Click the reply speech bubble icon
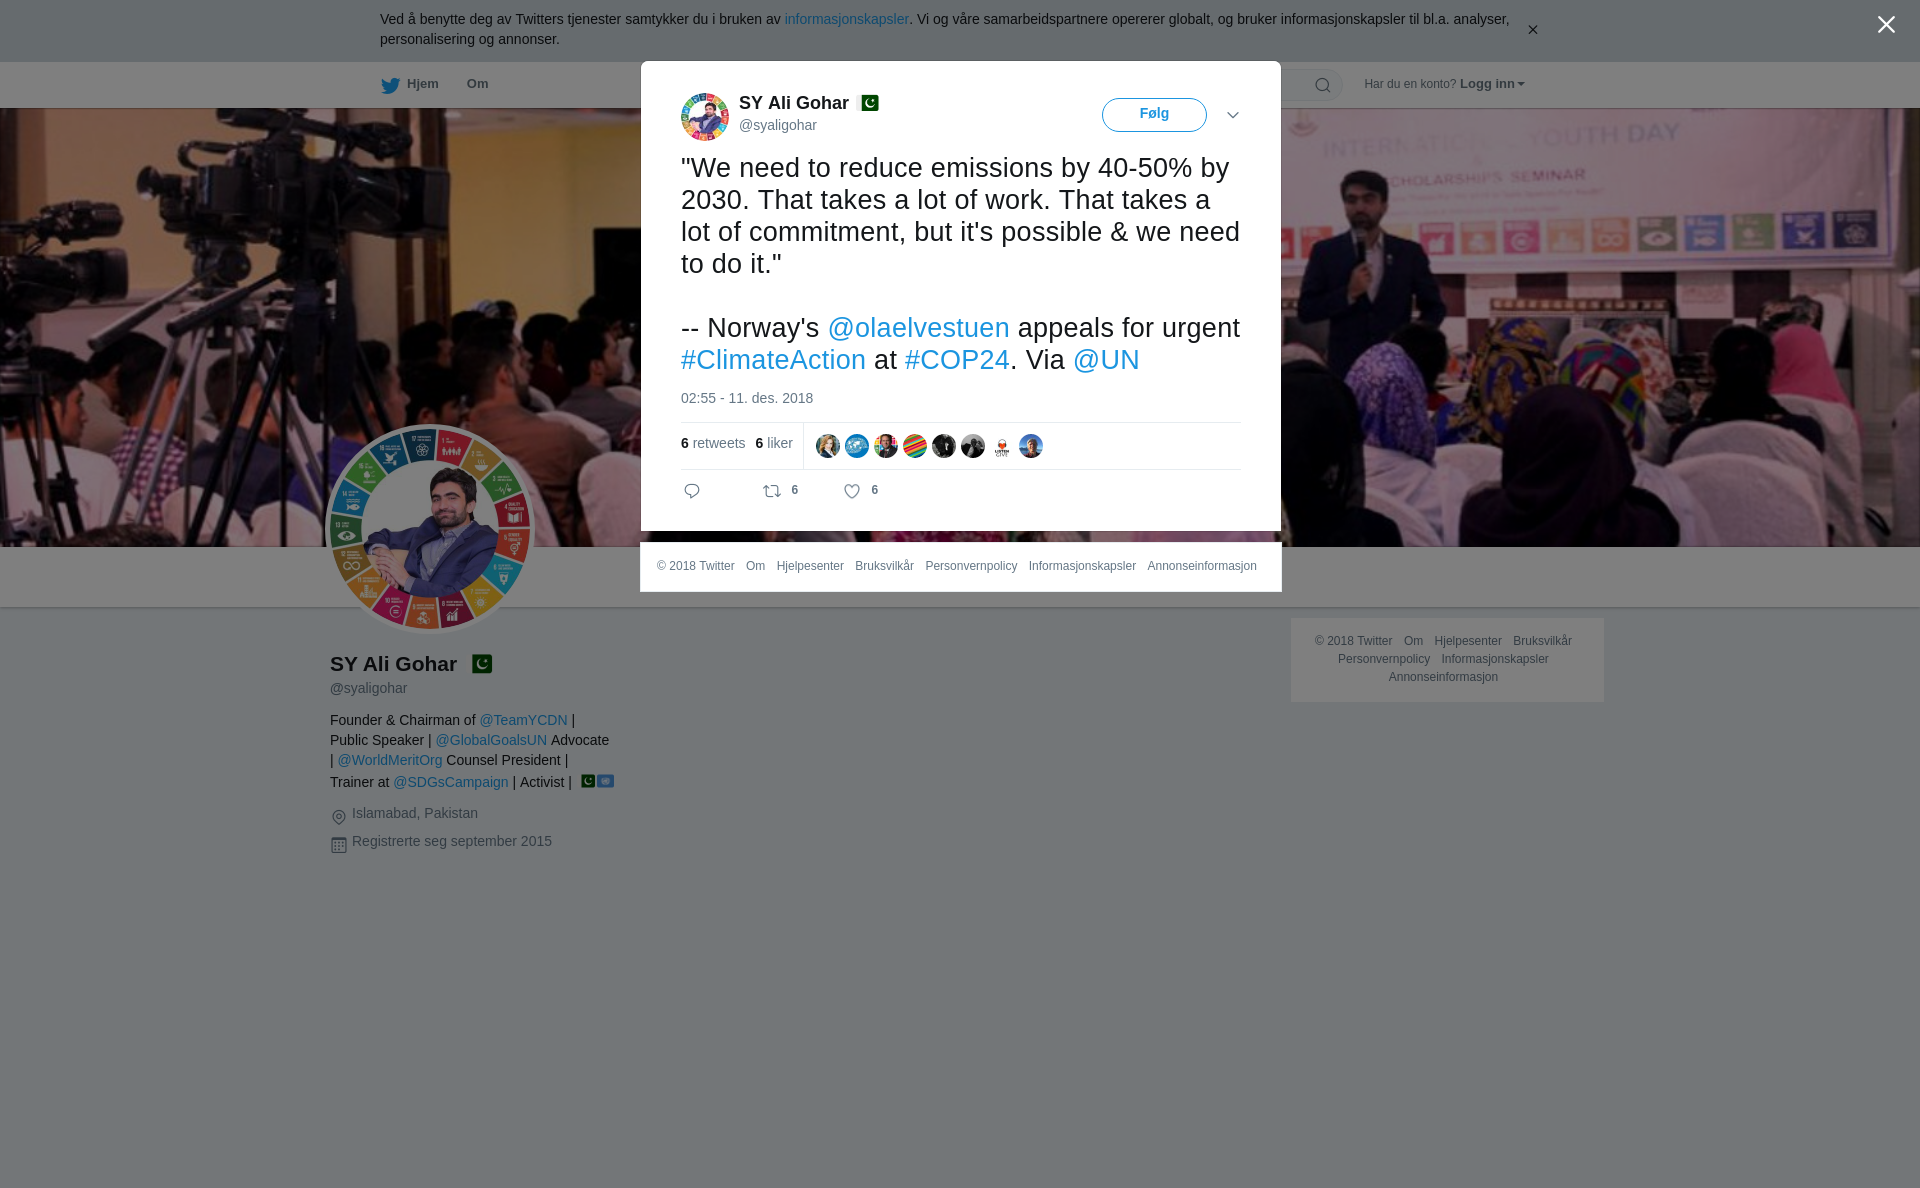 pyautogui.click(x=692, y=491)
